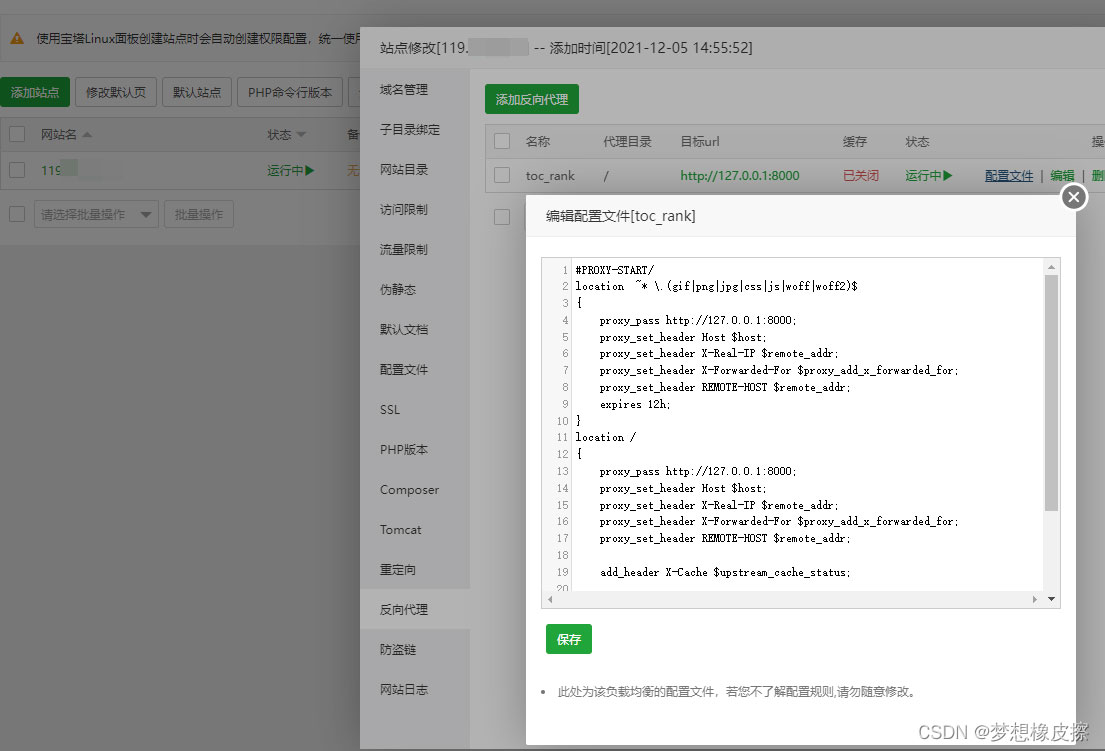Check the checkbox on the toc_rank proxy row
Viewport: 1105px width, 751px height.
pyautogui.click(x=502, y=175)
